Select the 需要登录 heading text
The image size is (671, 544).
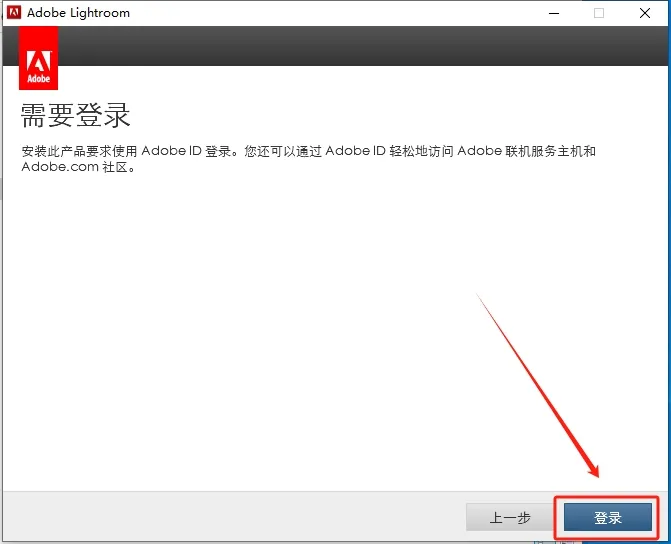tap(75, 115)
